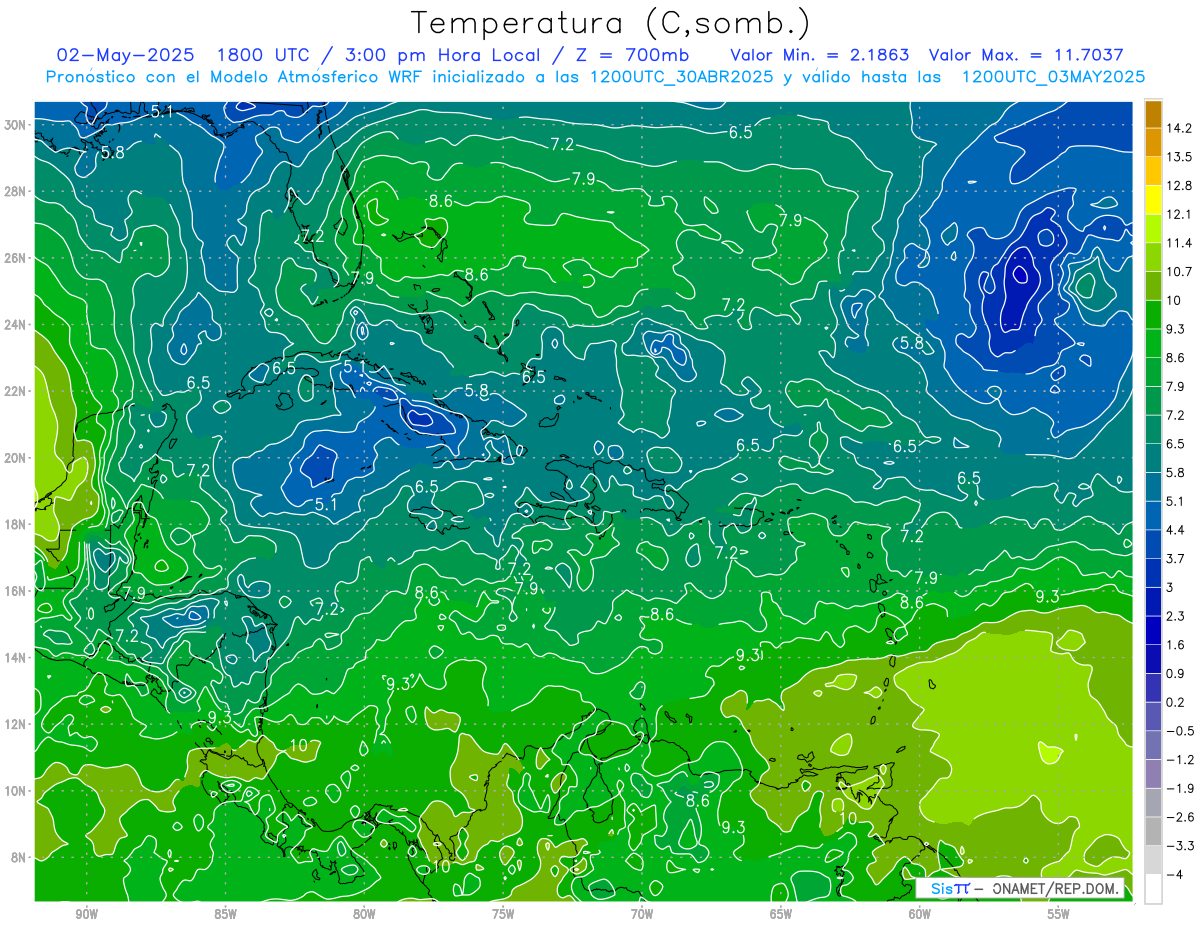Click the 1.6 value on color scale
The image size is (1200, 927).
pos(1177,645)
